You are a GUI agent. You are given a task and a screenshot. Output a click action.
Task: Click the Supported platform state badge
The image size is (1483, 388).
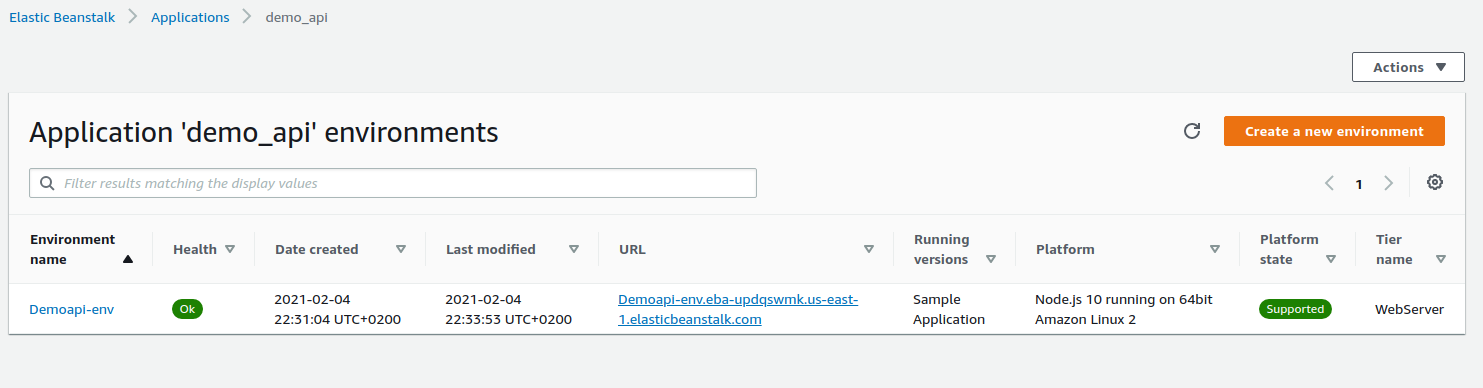[x=1295, y=309]
